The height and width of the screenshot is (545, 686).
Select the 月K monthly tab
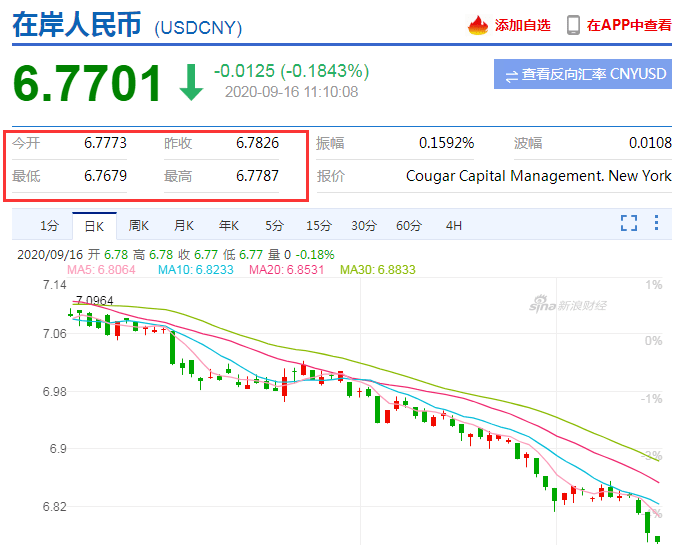pyautogui.click(x=184, y=226)
